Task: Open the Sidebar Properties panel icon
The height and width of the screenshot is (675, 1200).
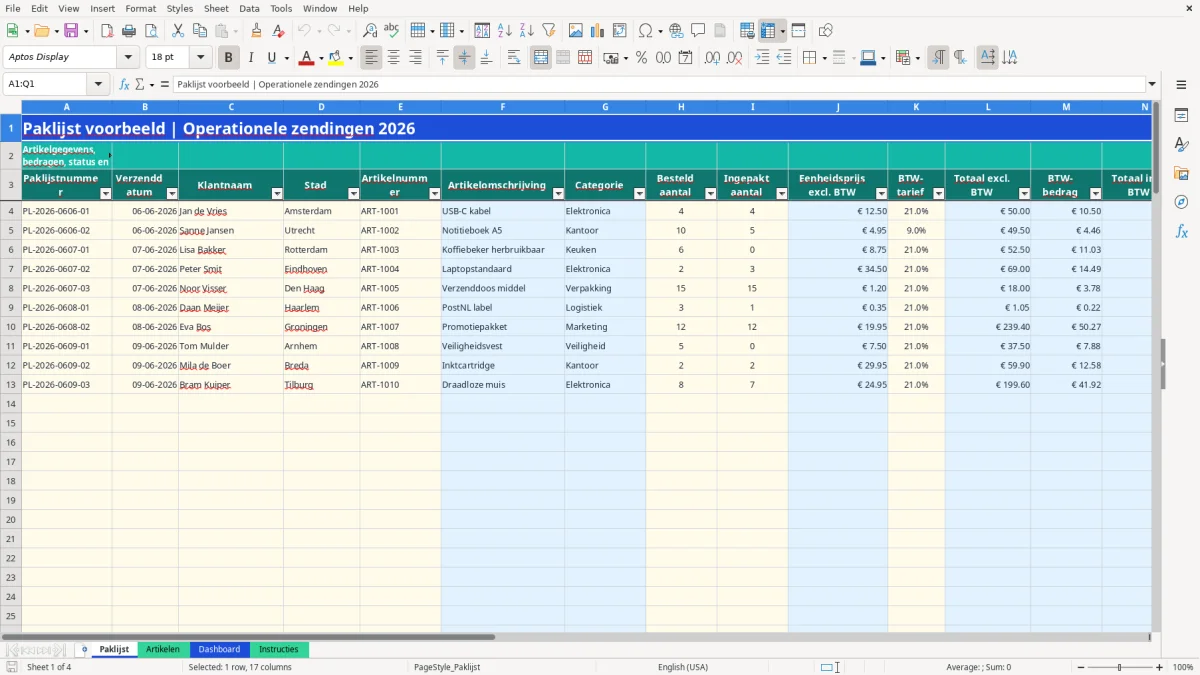Action: click(x=1181, y=116)
